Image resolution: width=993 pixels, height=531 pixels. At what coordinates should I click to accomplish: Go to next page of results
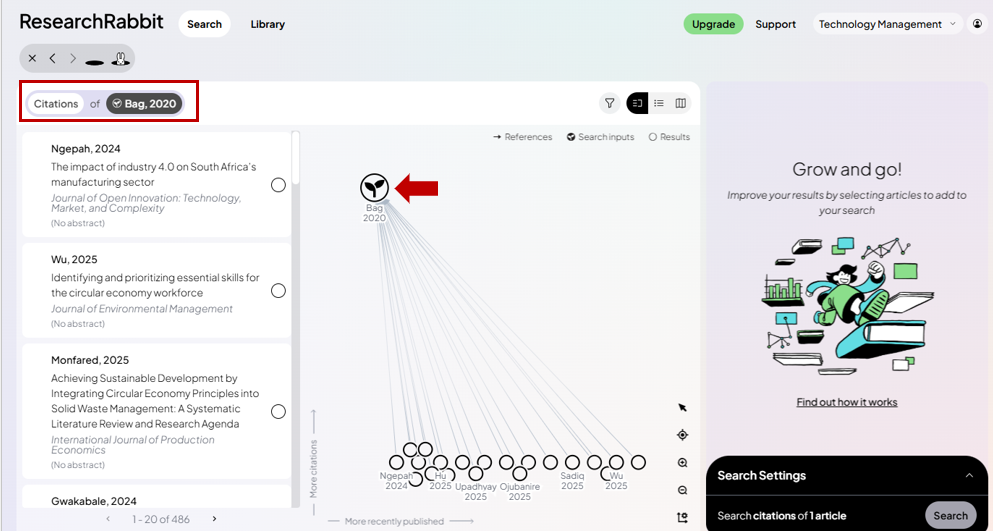pyautogui.click(x=214, y=519)
